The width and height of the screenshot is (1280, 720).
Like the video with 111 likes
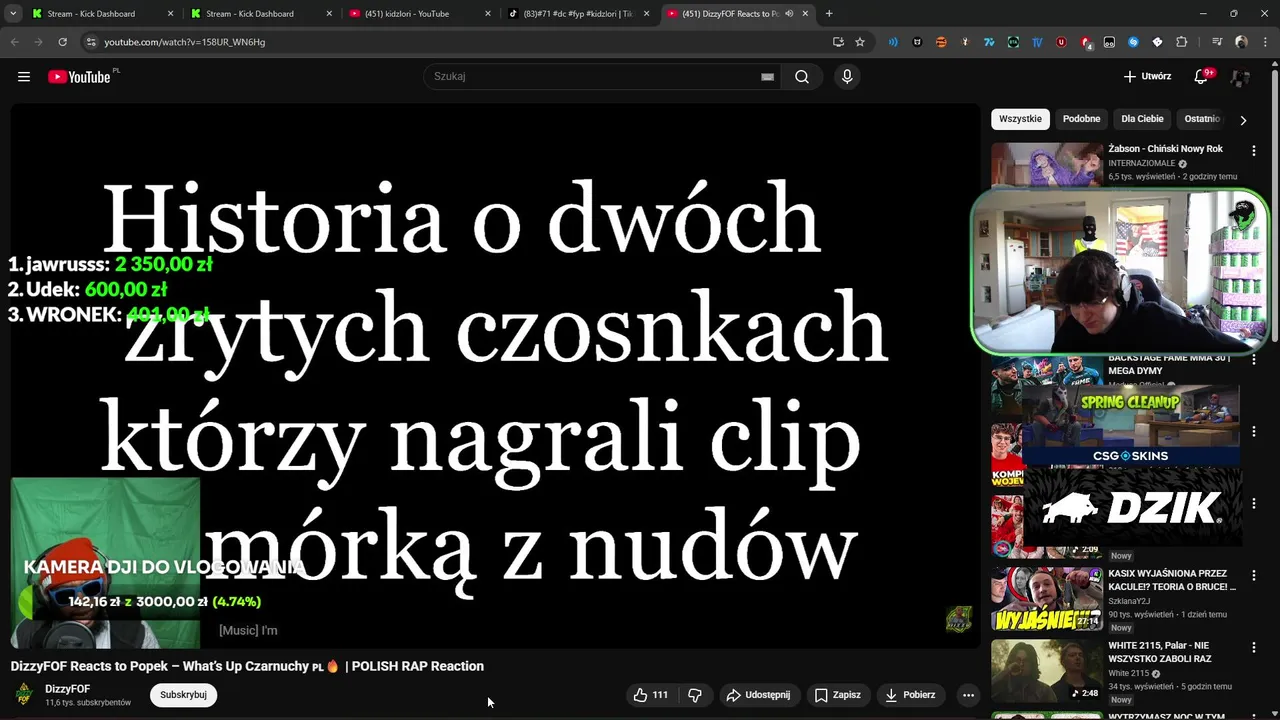tap(650, 695)
